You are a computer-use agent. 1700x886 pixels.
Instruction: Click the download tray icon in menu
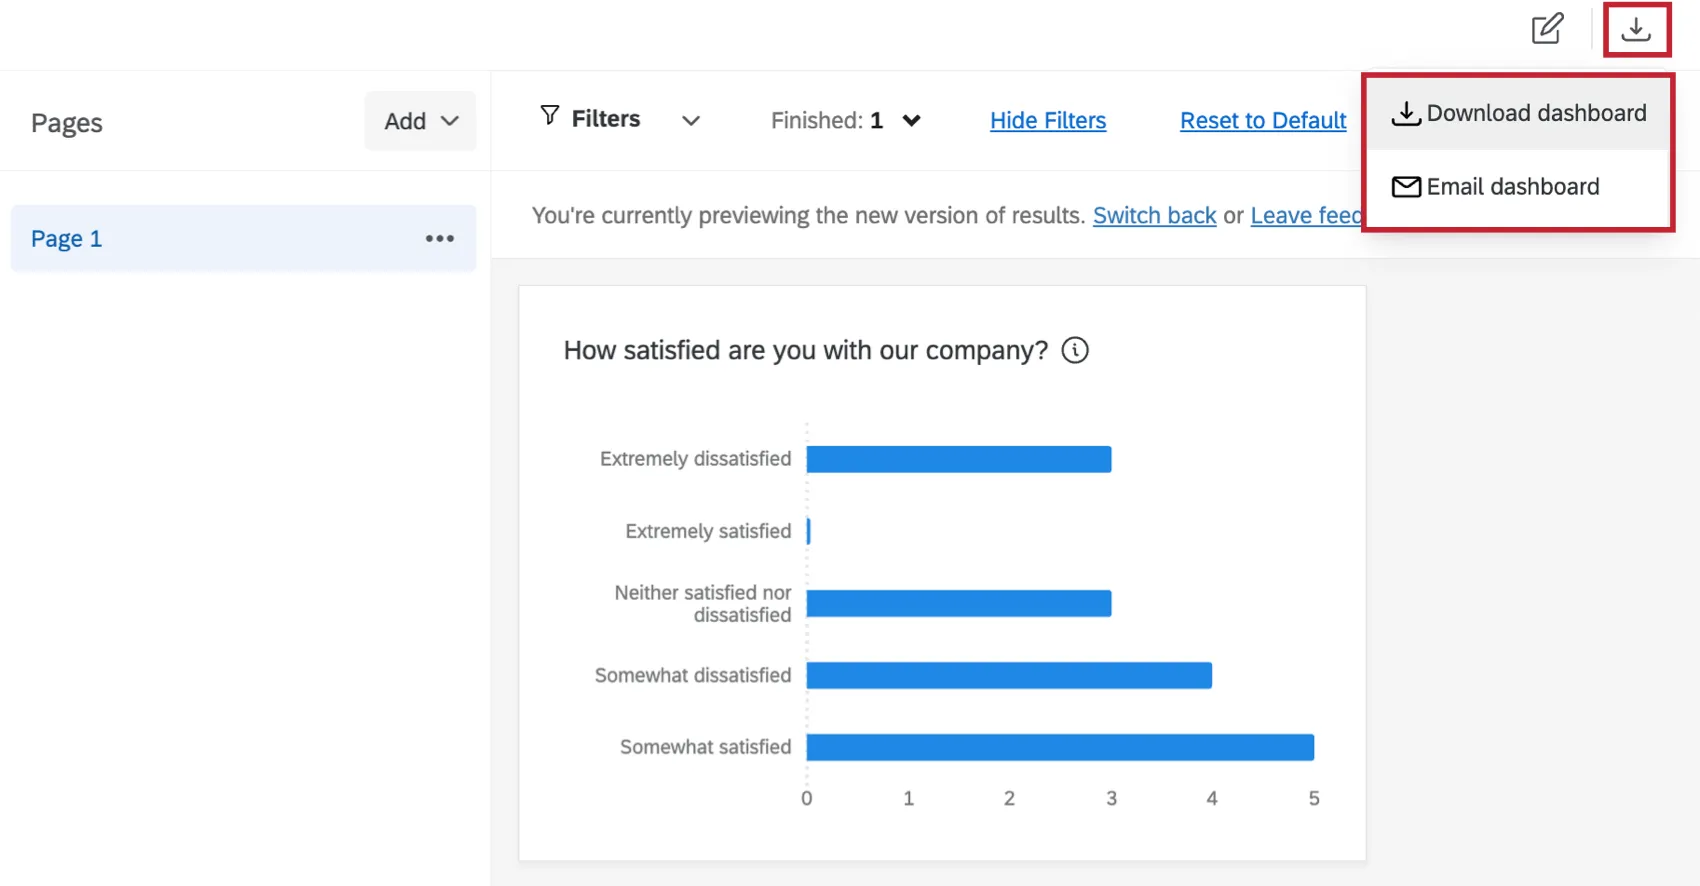1406,113
